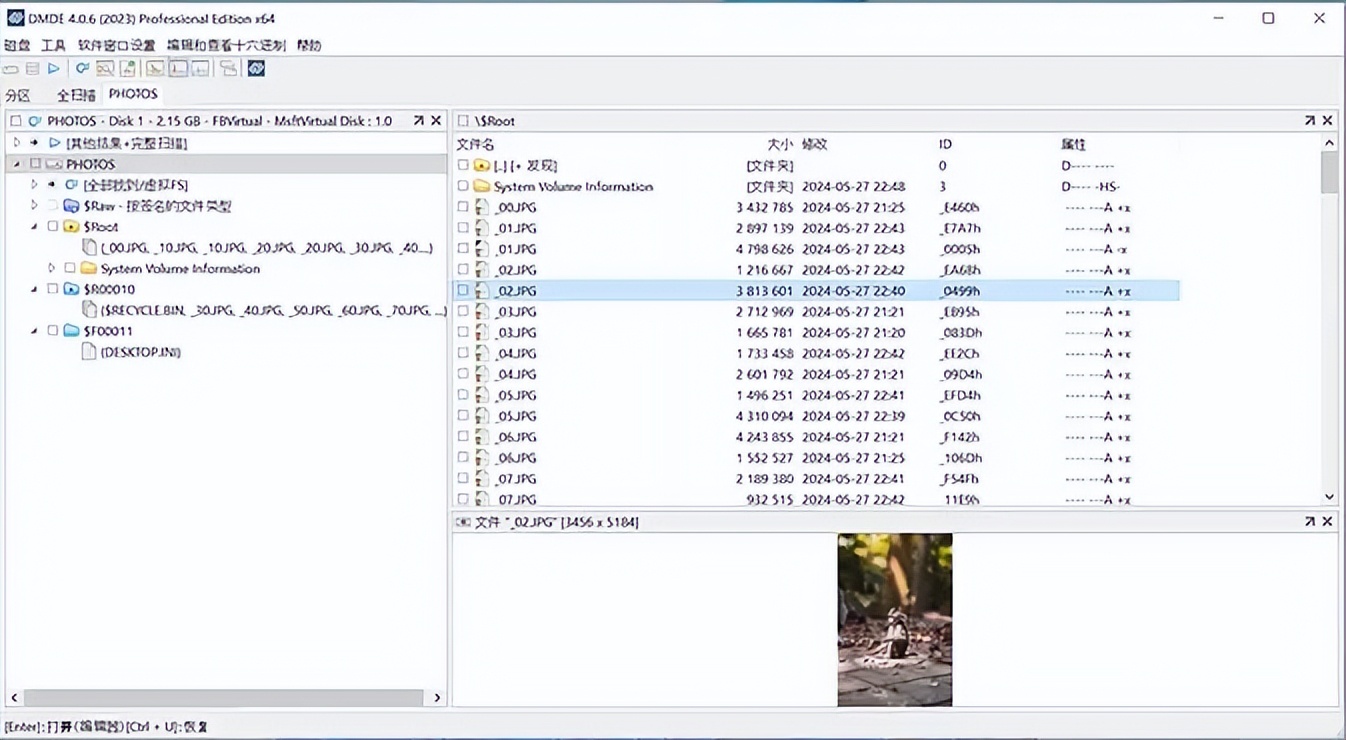Click the ID column header
This screenshot has width=1346, height=740.
[945, 144]
